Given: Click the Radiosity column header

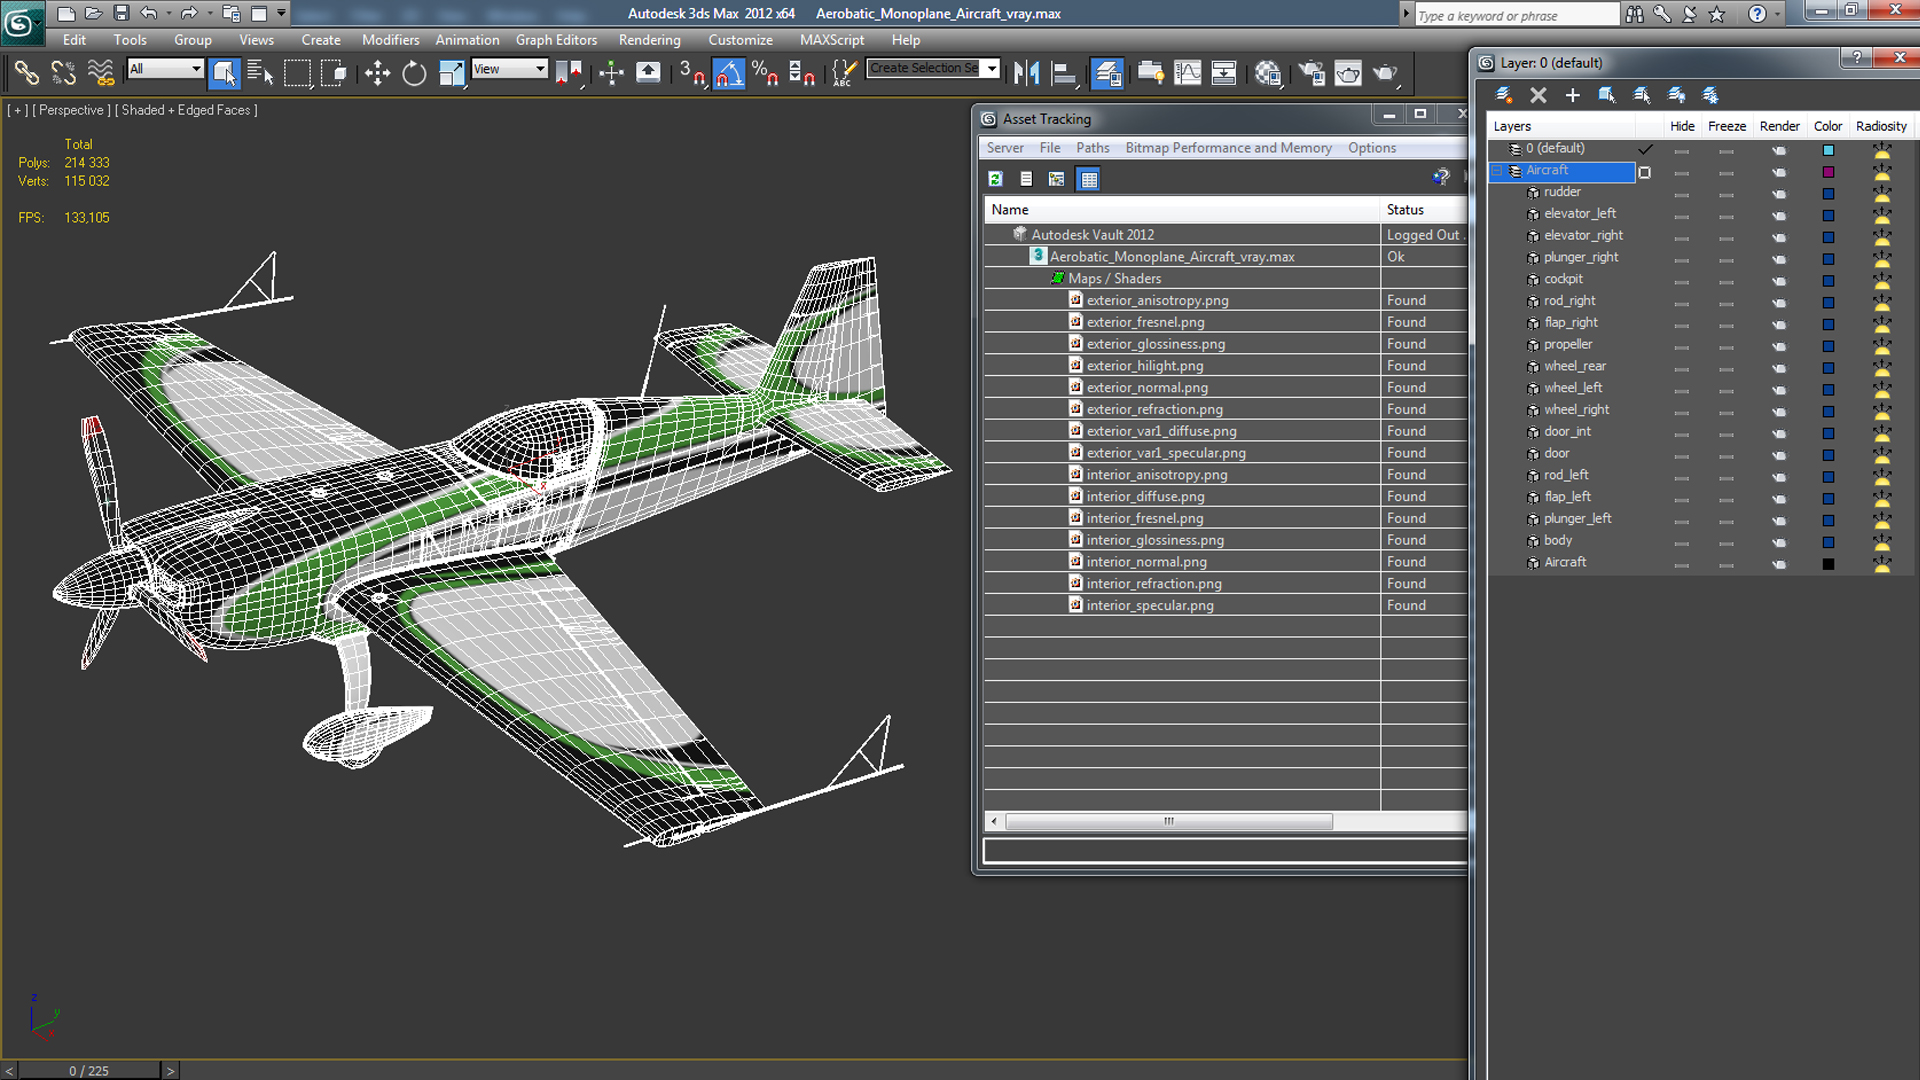Looking at the screenshot, I should pyautogui.click(x=1881, y=126).
